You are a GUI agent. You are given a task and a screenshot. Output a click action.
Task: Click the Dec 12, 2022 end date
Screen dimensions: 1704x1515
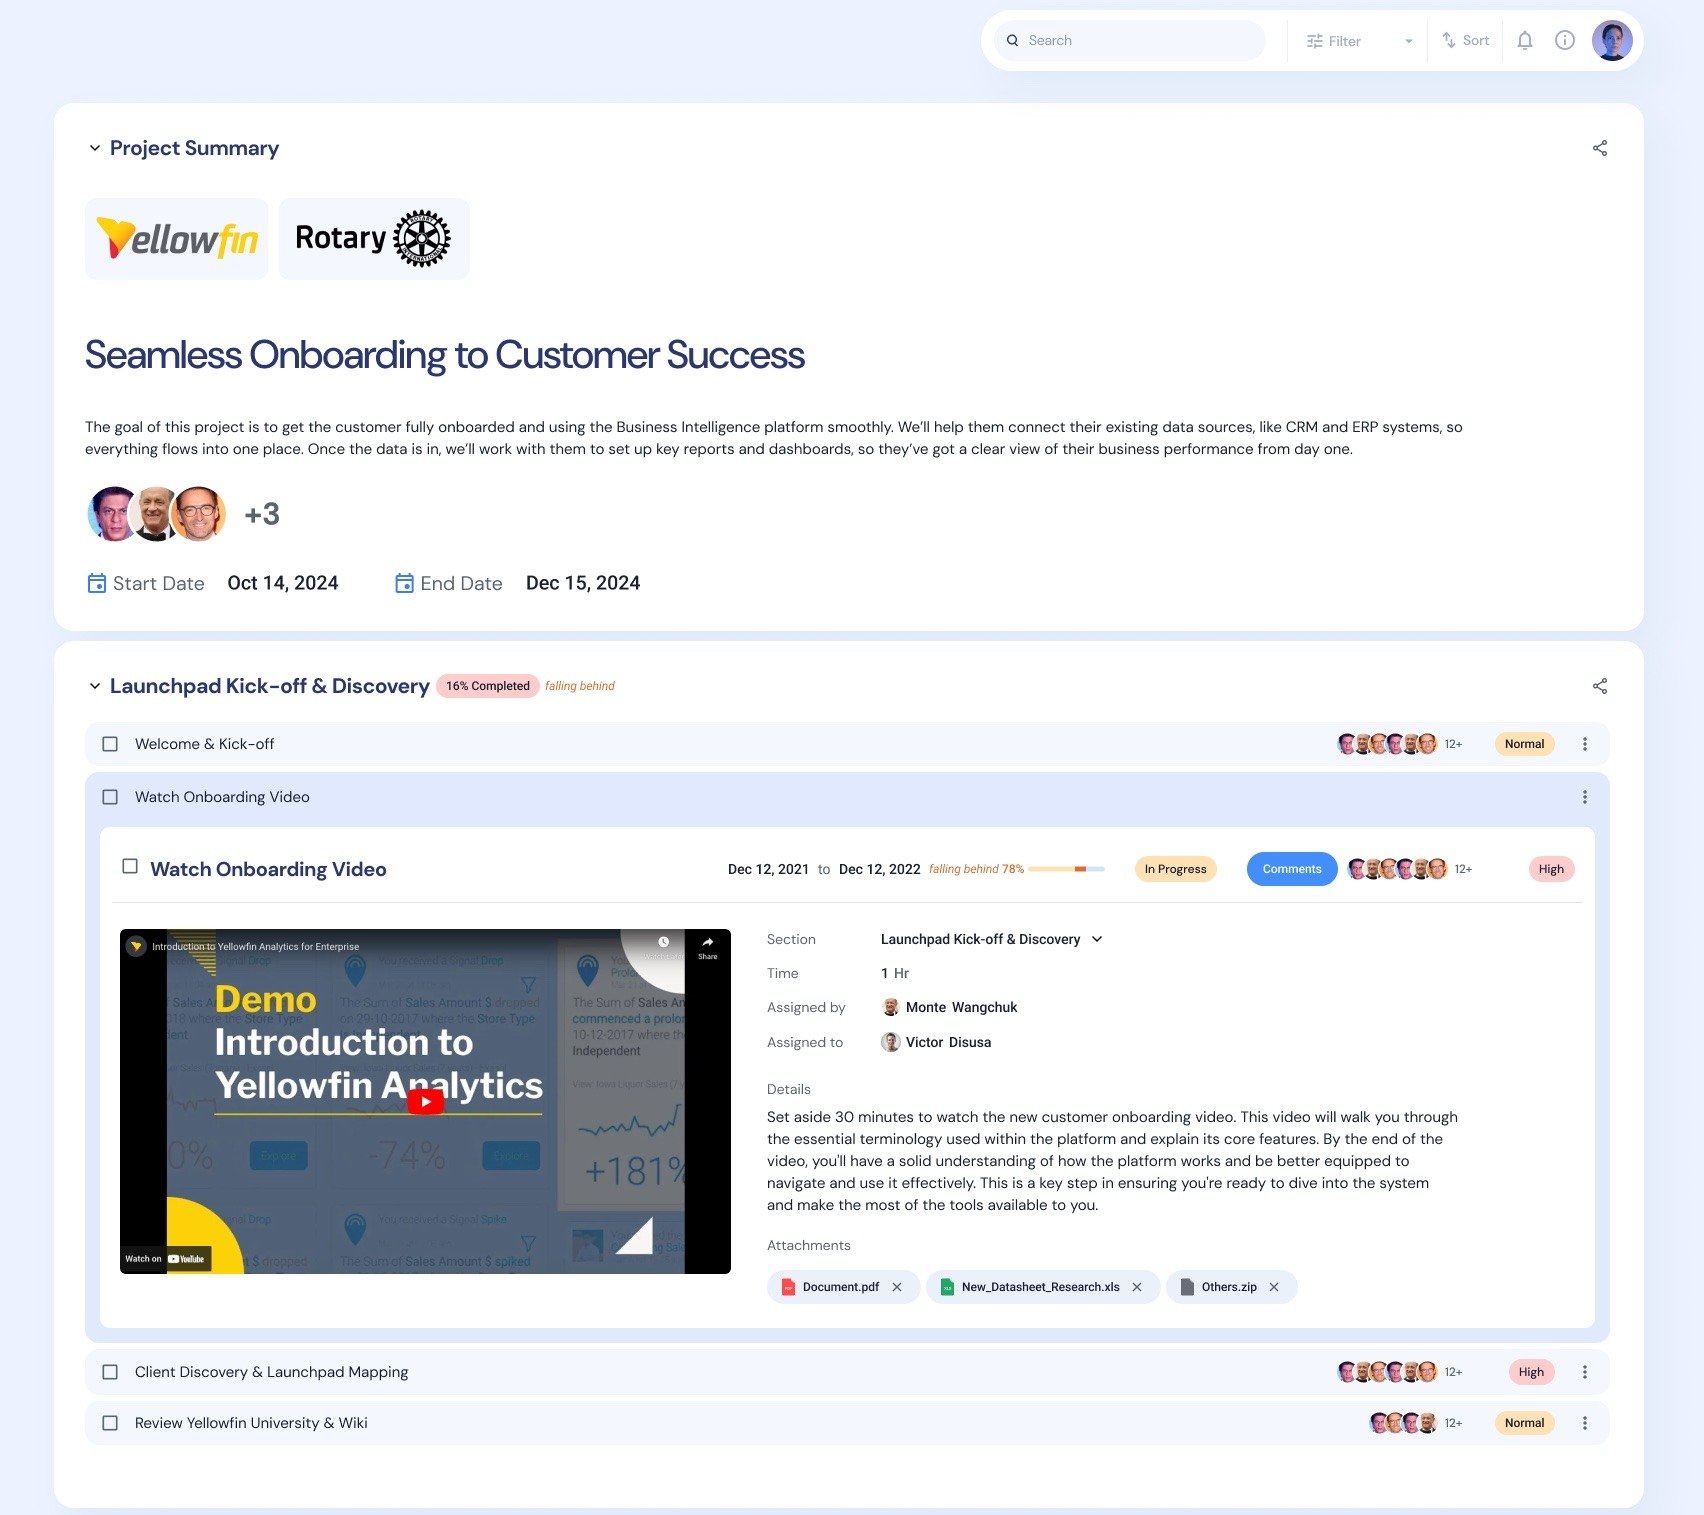point(880,869)
